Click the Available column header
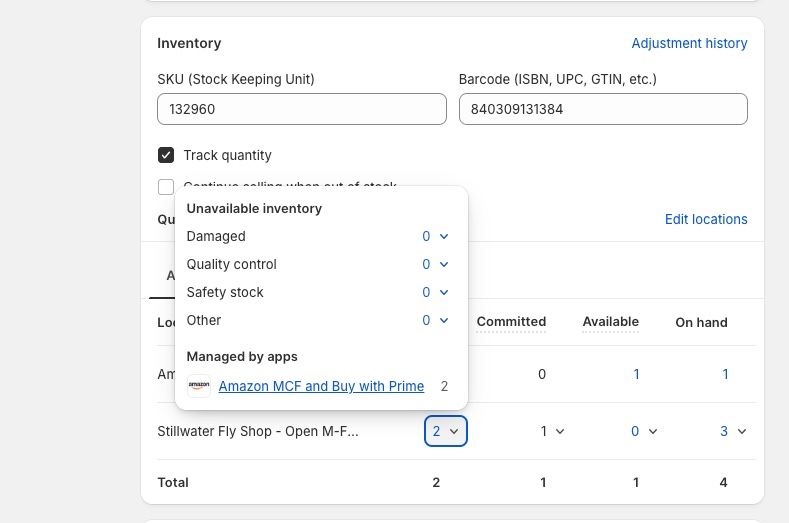789x523 pixels. point(610,322)
